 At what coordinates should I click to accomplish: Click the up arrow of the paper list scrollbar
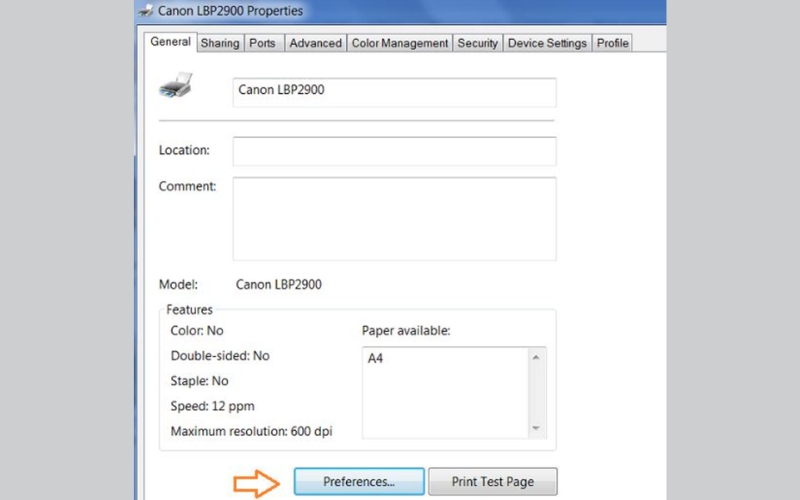click(x=536, y=357)
